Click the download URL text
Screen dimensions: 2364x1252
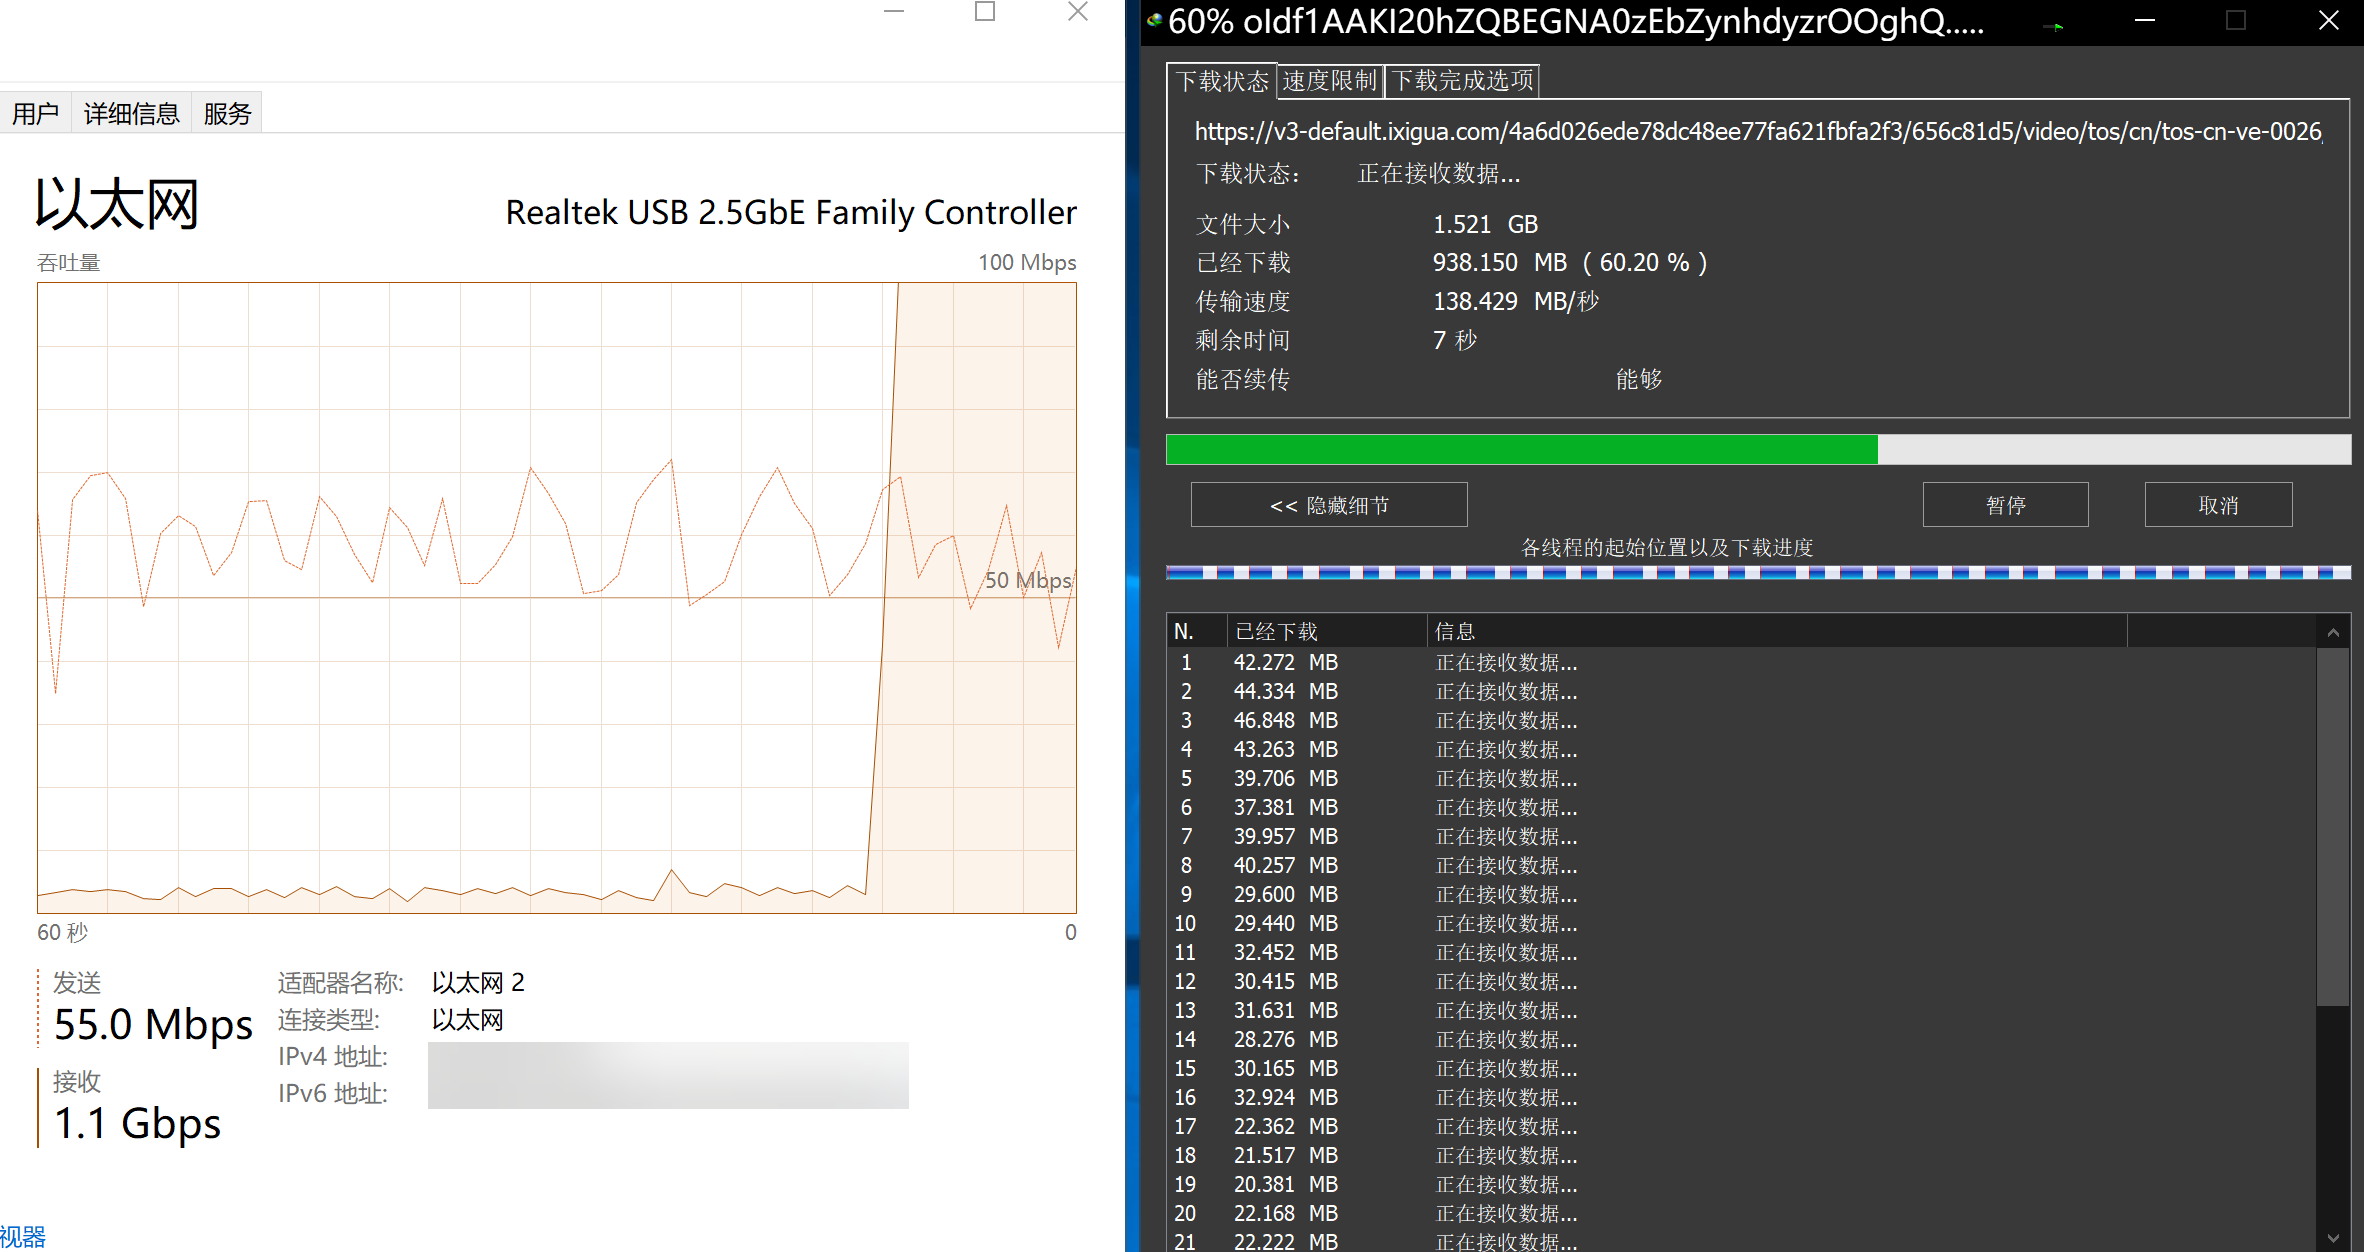coord(1758,132)
